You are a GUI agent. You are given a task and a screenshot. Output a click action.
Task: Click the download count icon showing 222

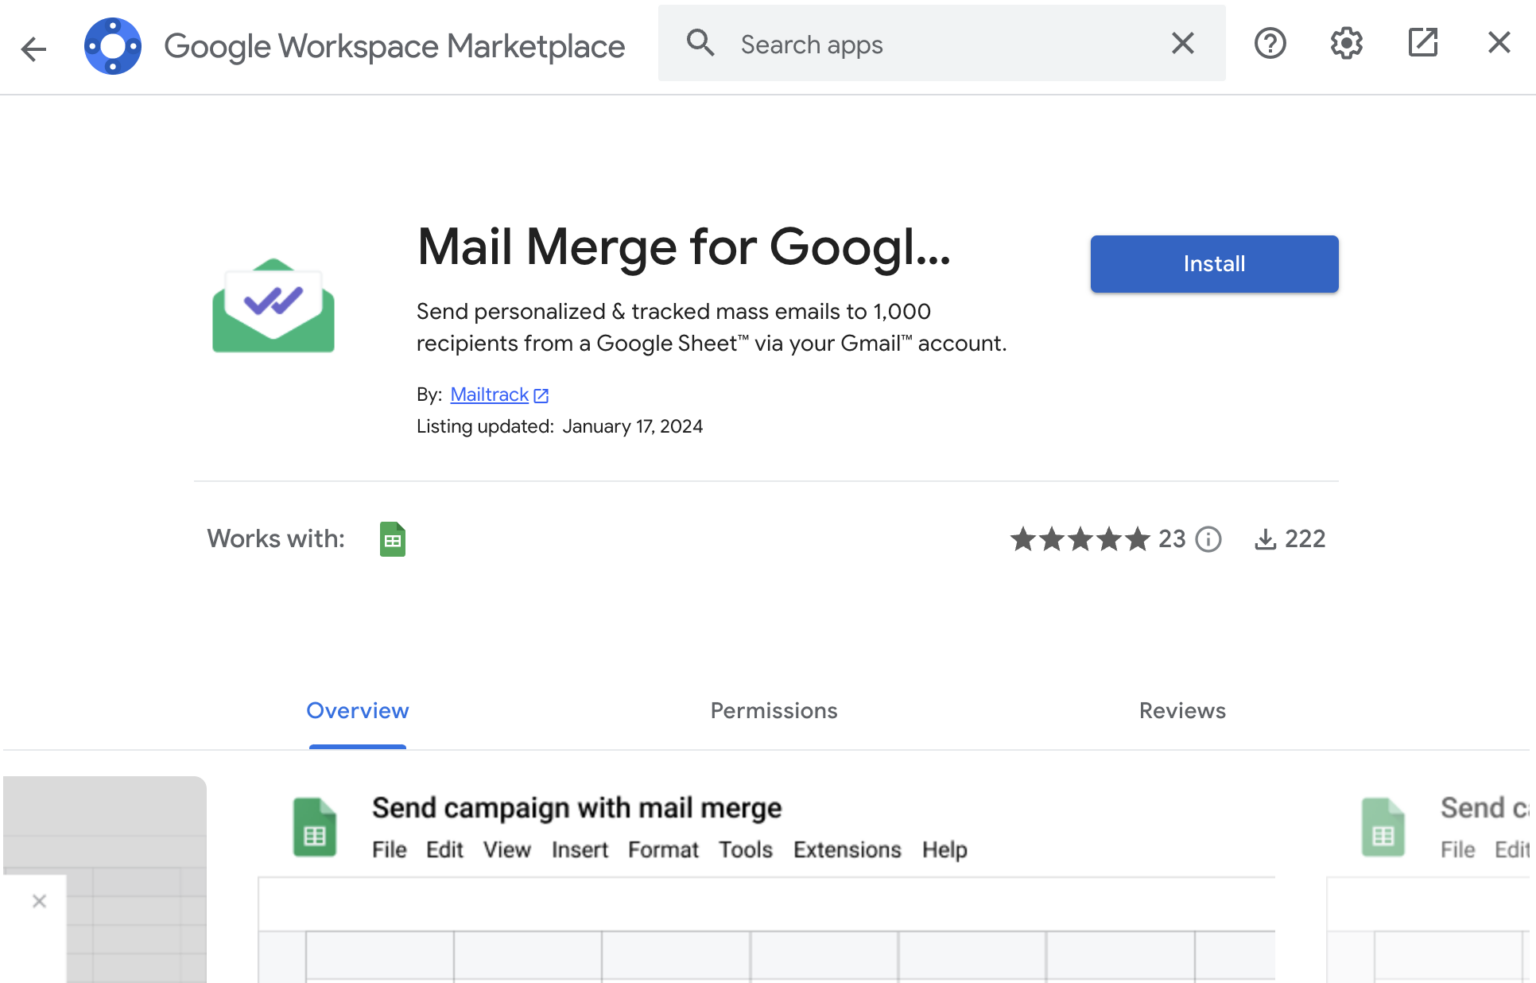1264,538
